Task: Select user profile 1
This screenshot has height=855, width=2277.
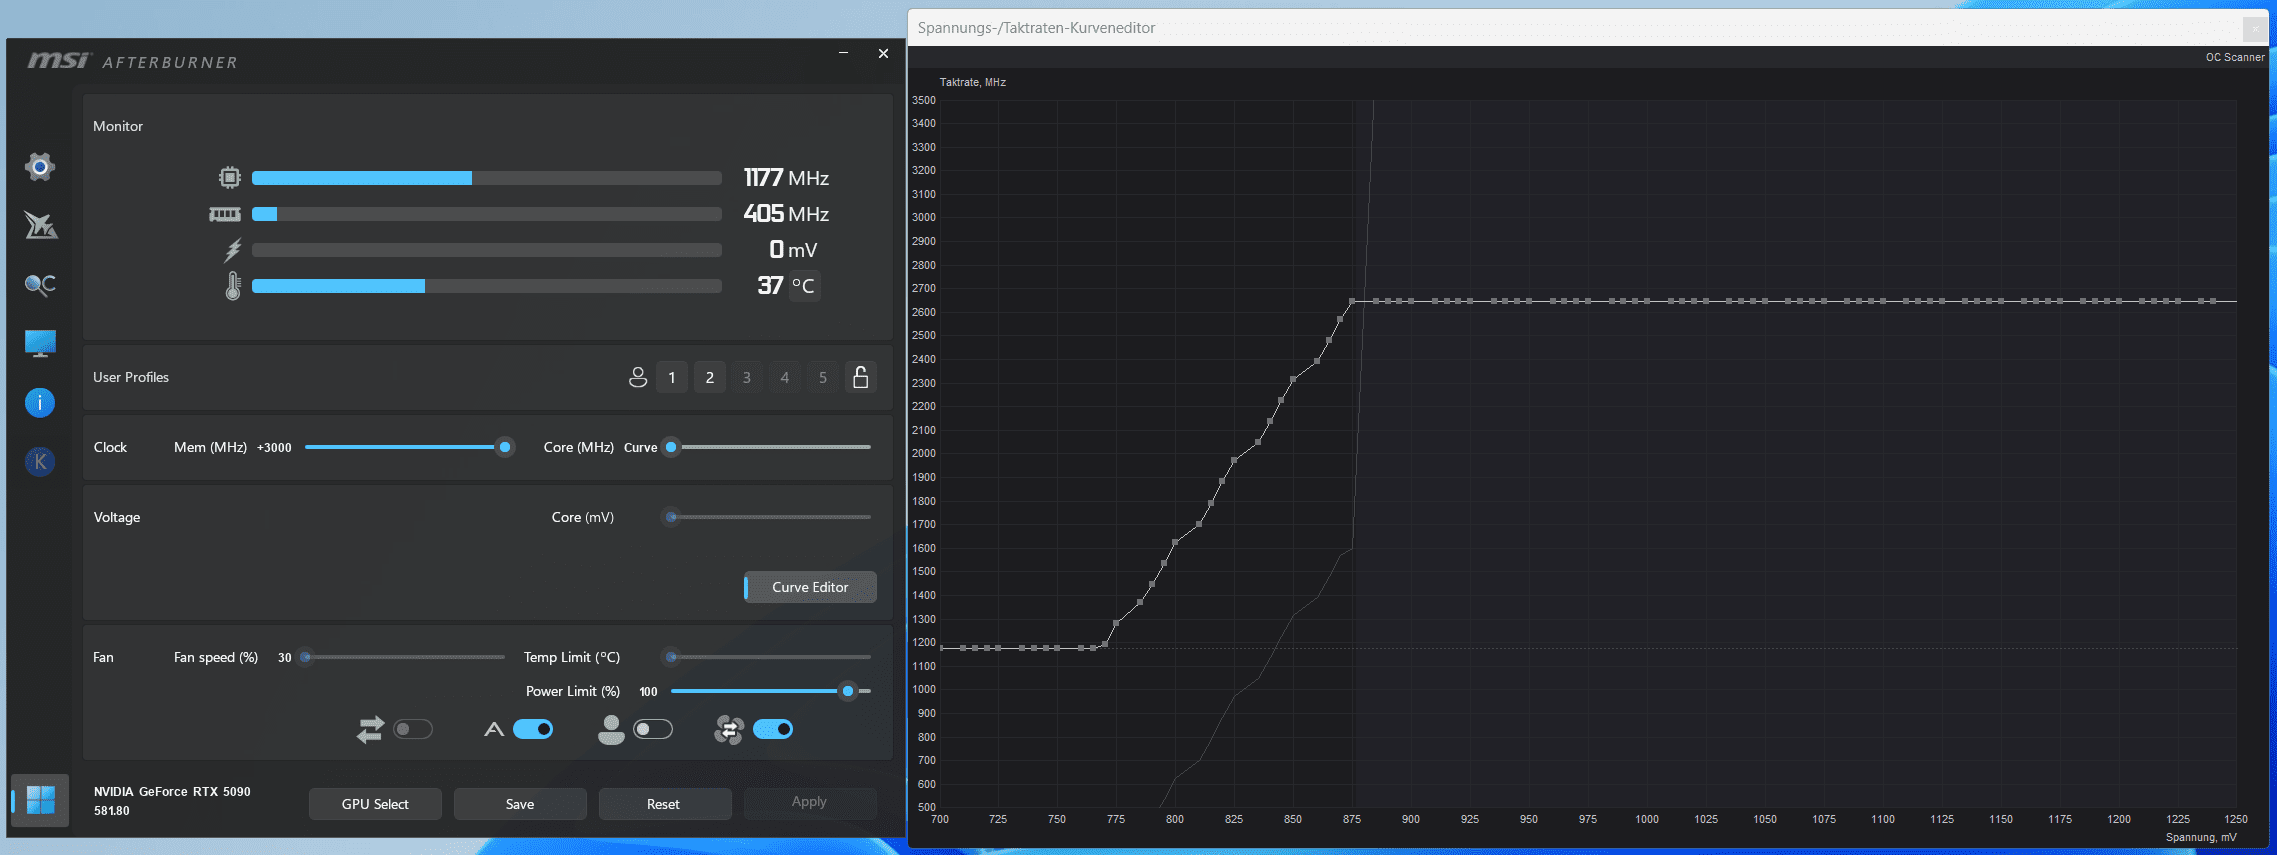Action: click(x=672, y=377)
